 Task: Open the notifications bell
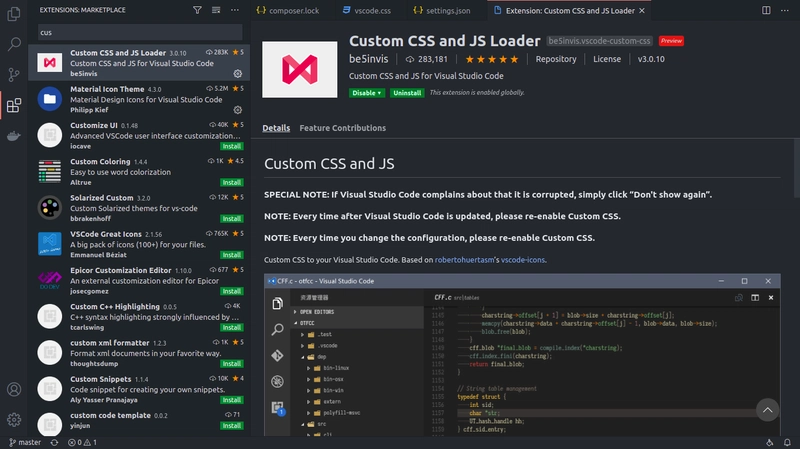(787, 442)
